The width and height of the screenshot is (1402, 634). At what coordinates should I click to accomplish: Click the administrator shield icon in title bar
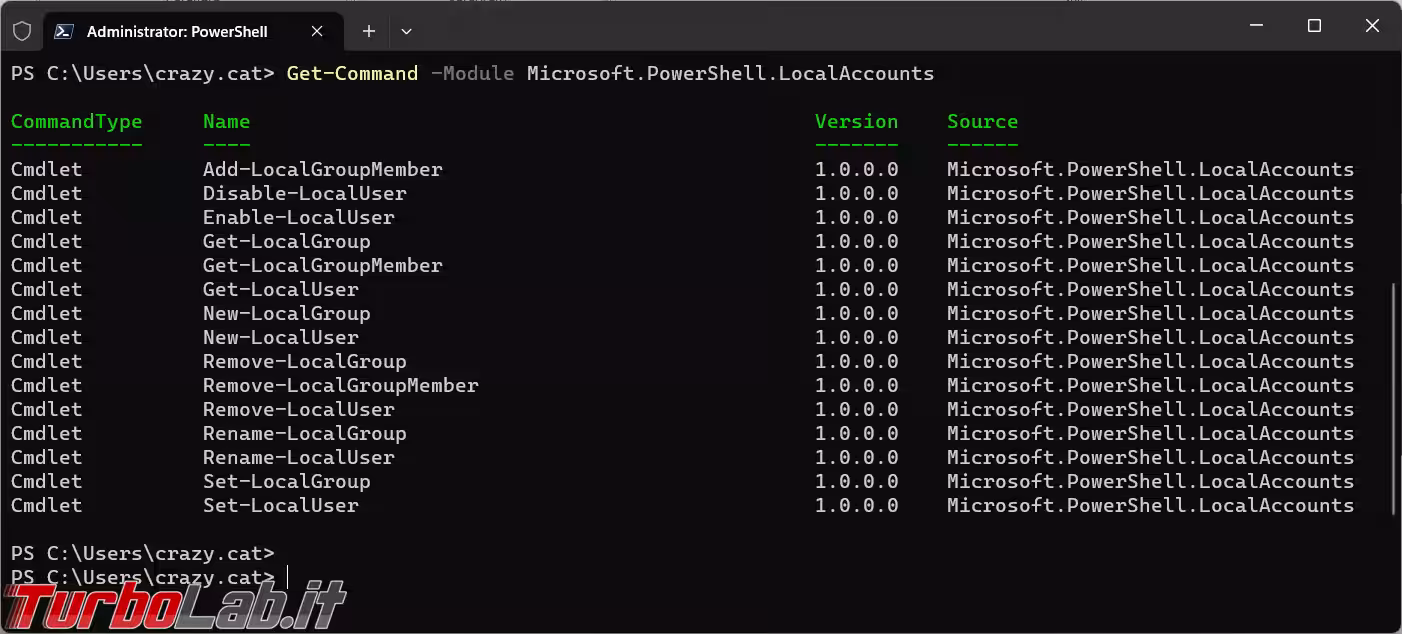coord(22,31)
